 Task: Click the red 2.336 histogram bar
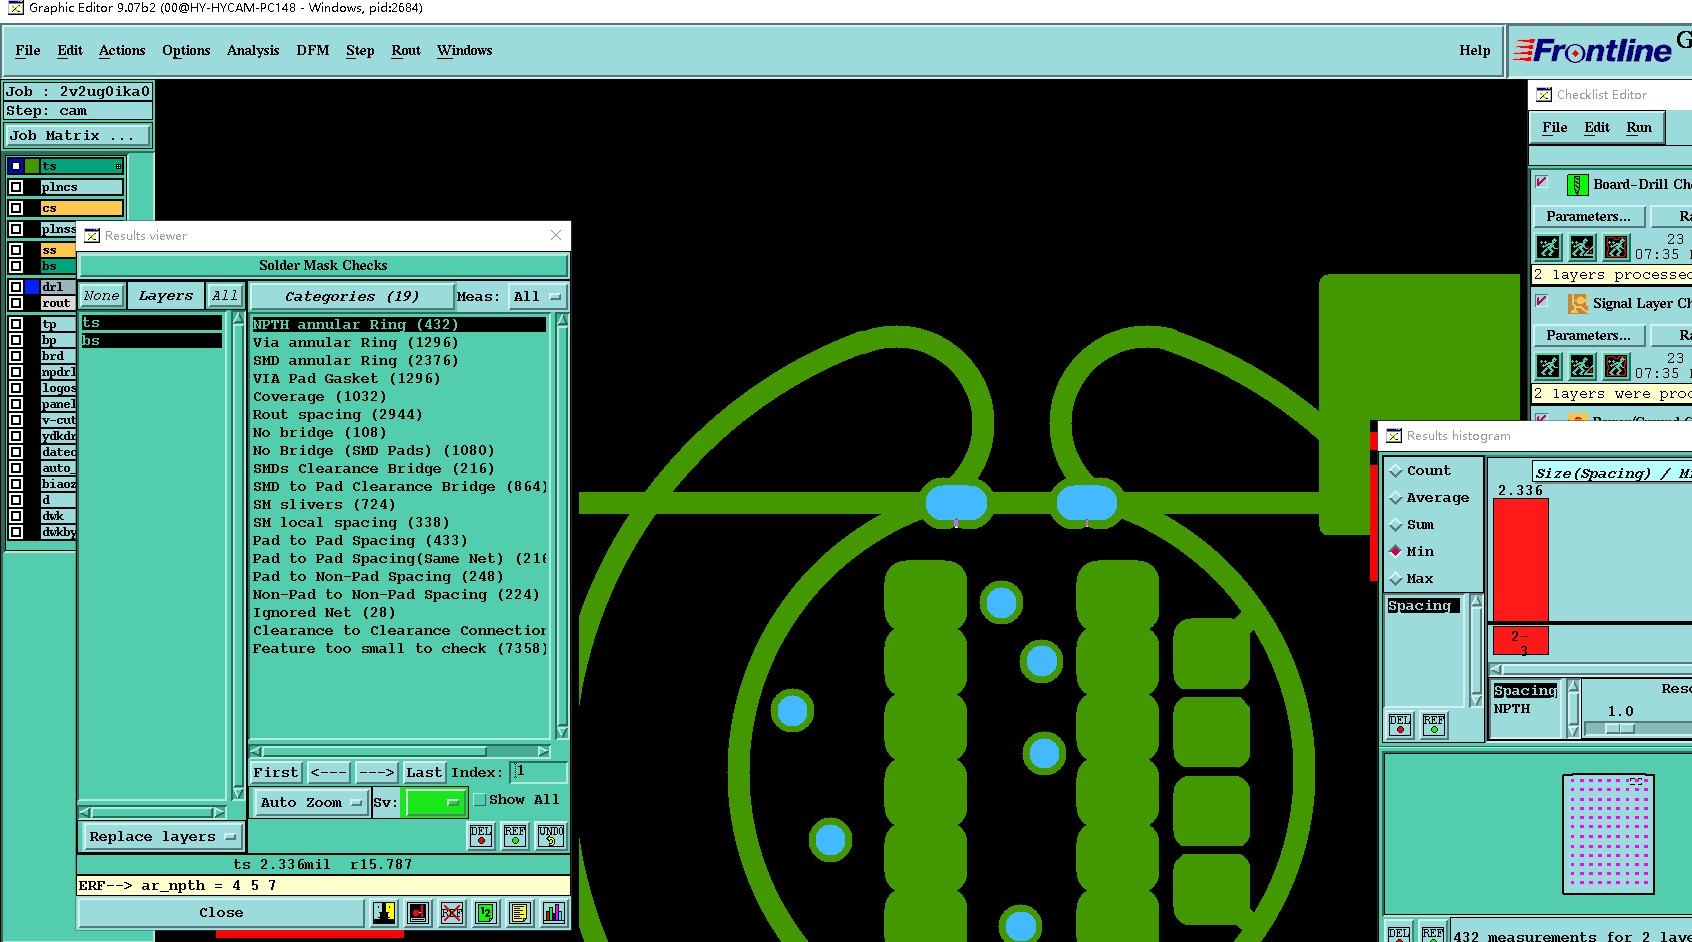click(x=1521, y=560)
